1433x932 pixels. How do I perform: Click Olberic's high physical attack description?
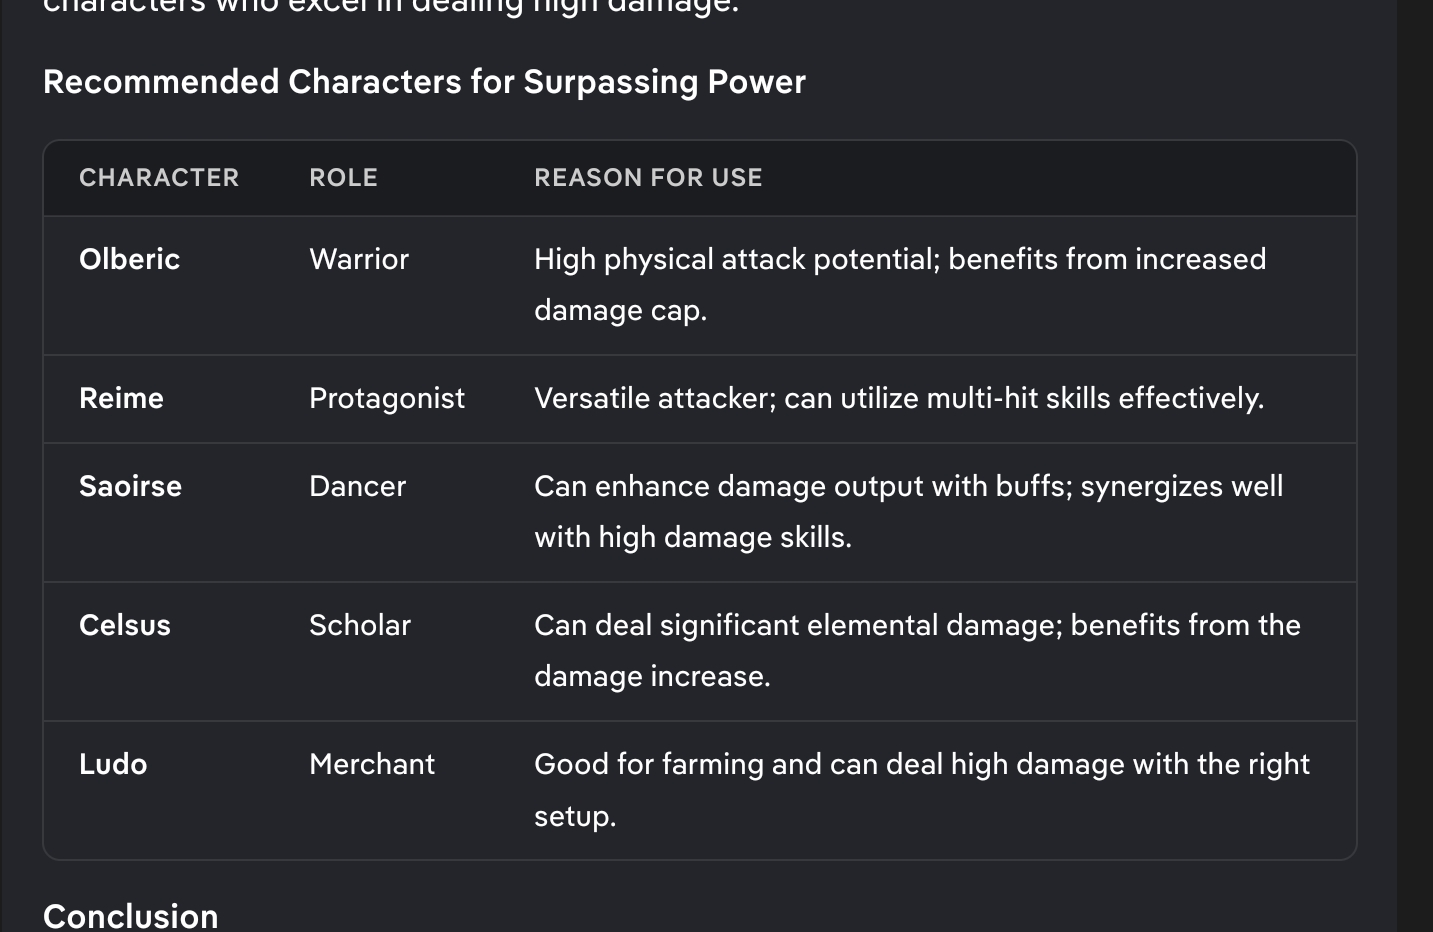pyautogui.click(x=900, y=285)
